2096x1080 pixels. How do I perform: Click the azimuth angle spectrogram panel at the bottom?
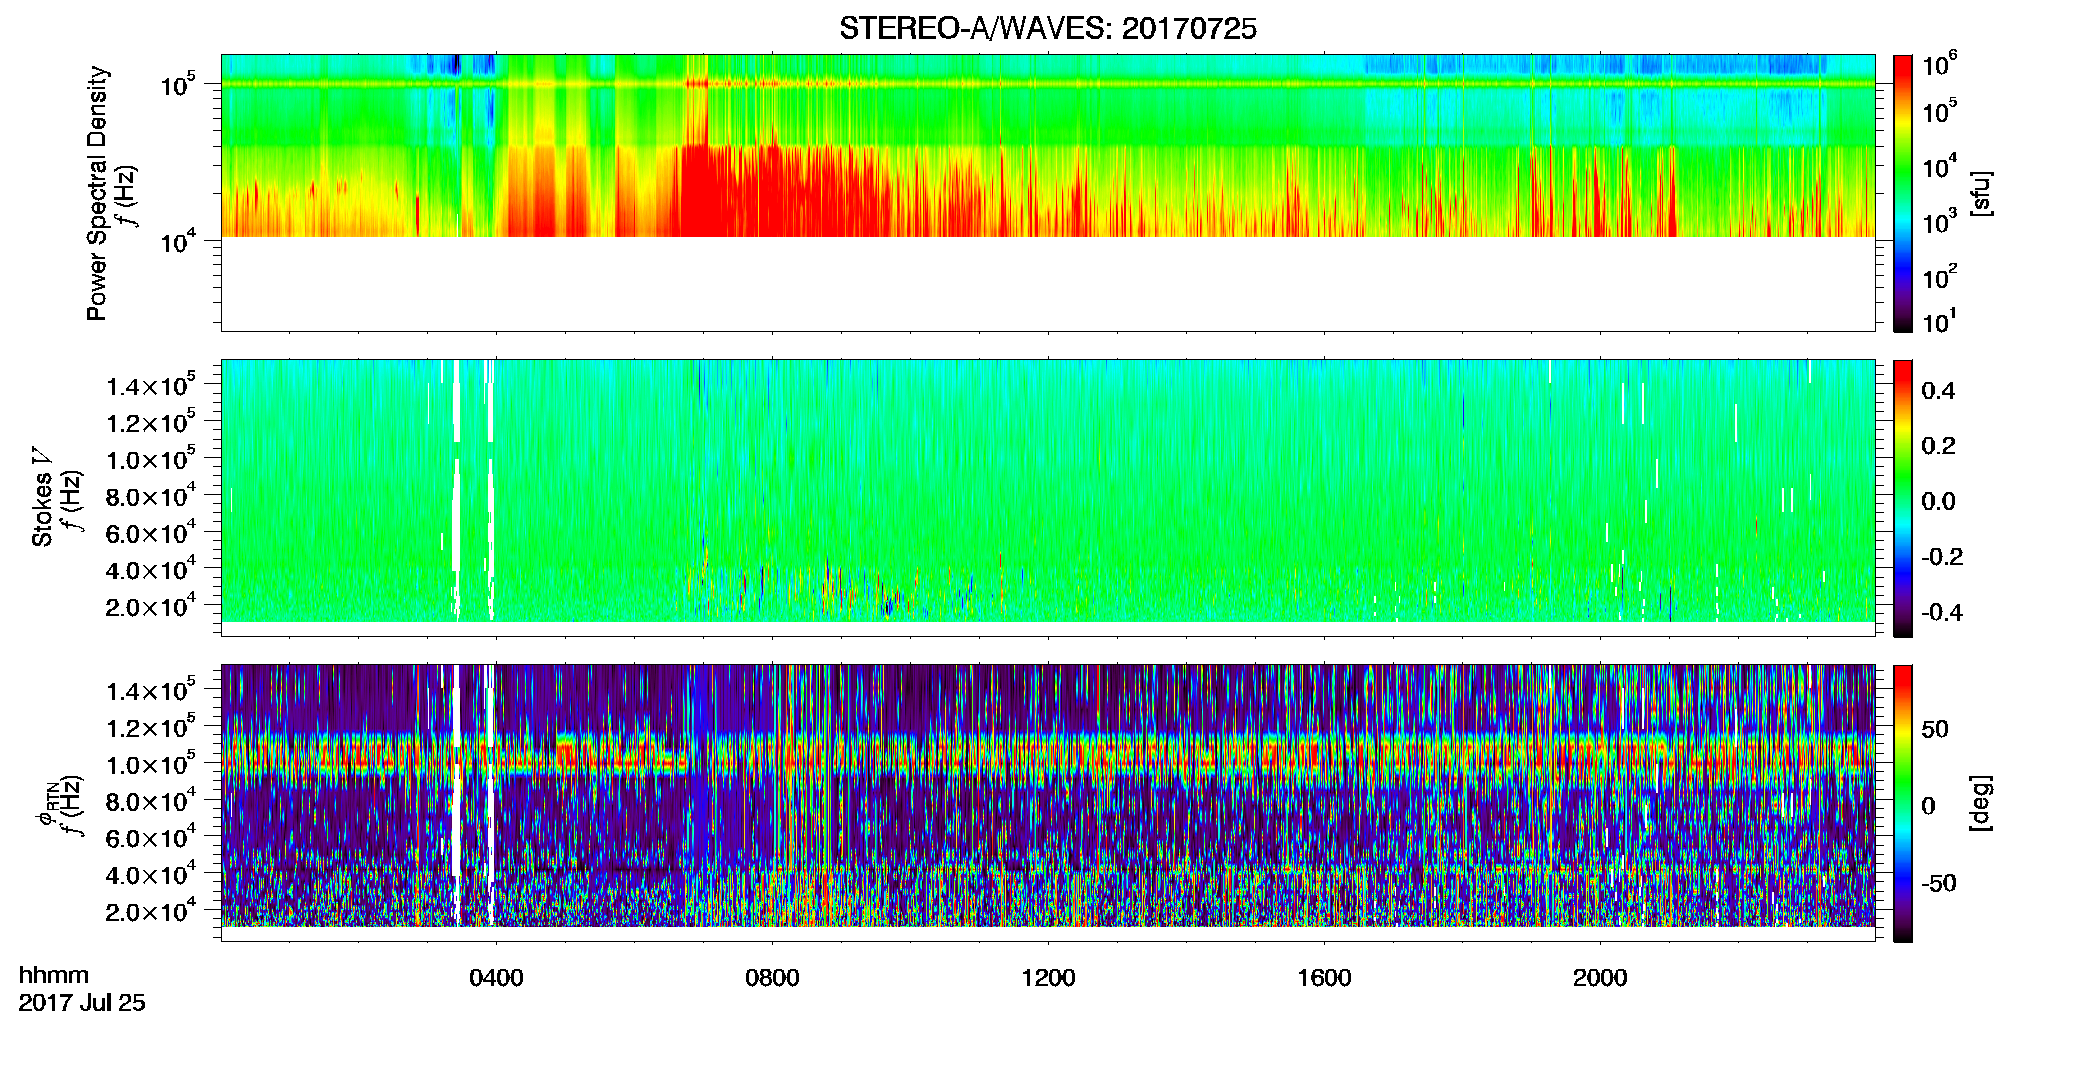click(1048, 802)
